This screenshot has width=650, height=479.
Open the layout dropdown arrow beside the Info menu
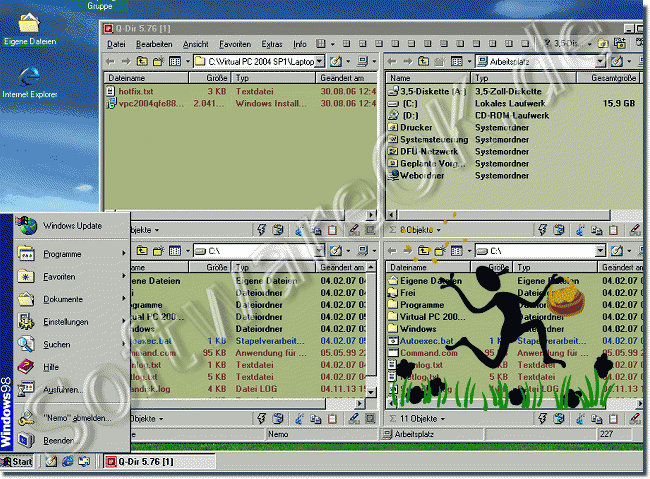(332, 44)
